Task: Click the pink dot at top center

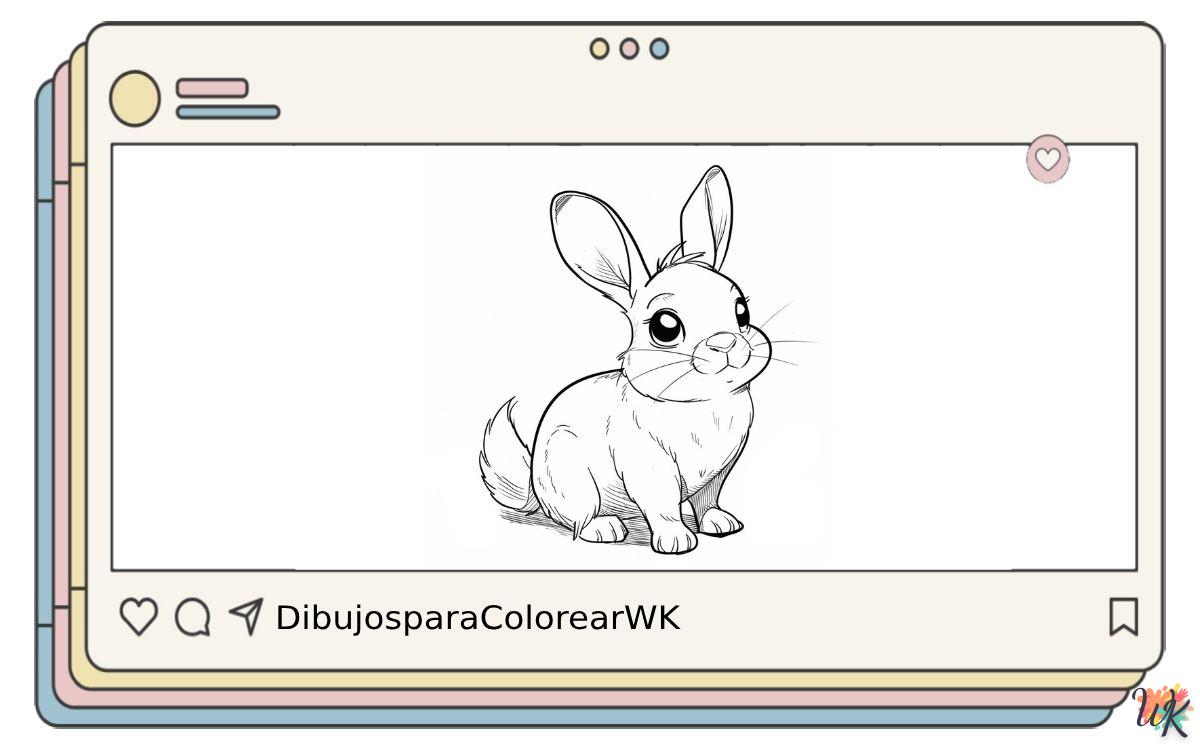Action: (629, 49)
